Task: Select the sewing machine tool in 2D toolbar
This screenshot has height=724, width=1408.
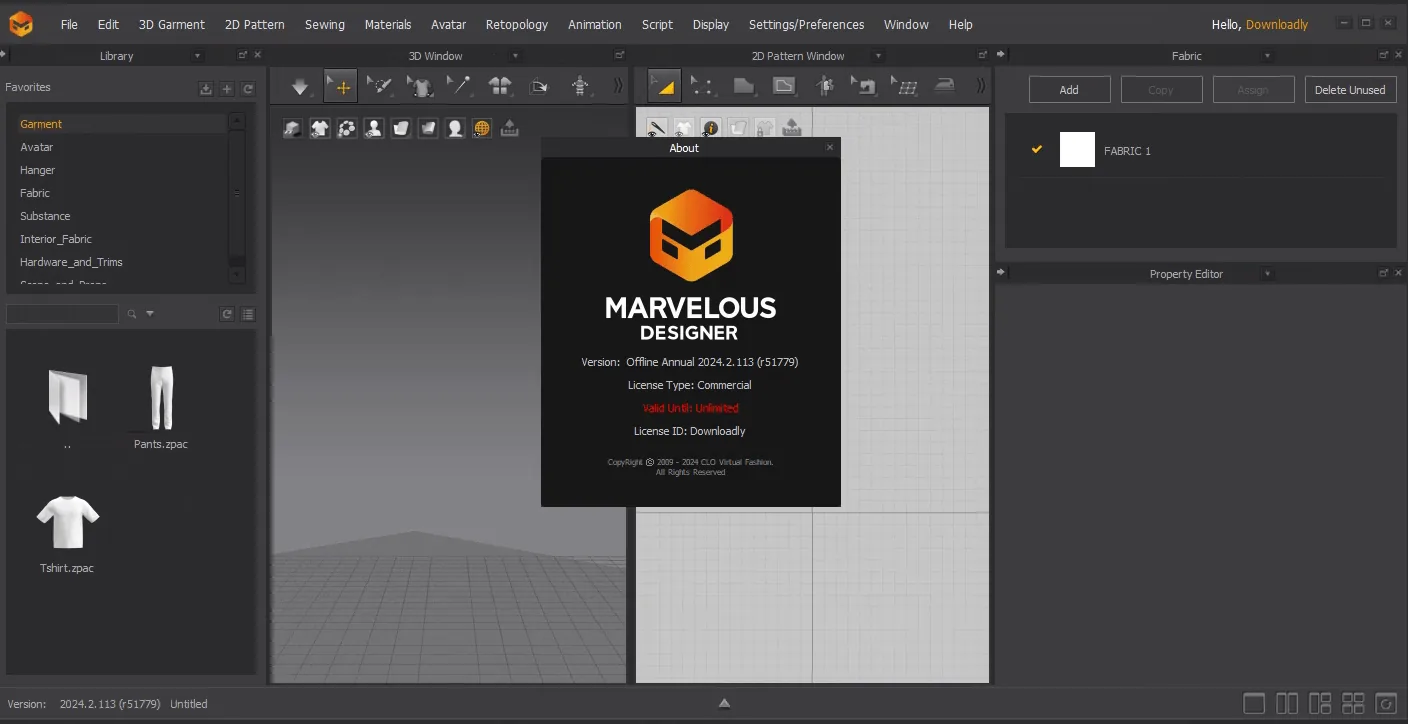Action: tap(862, 87)
